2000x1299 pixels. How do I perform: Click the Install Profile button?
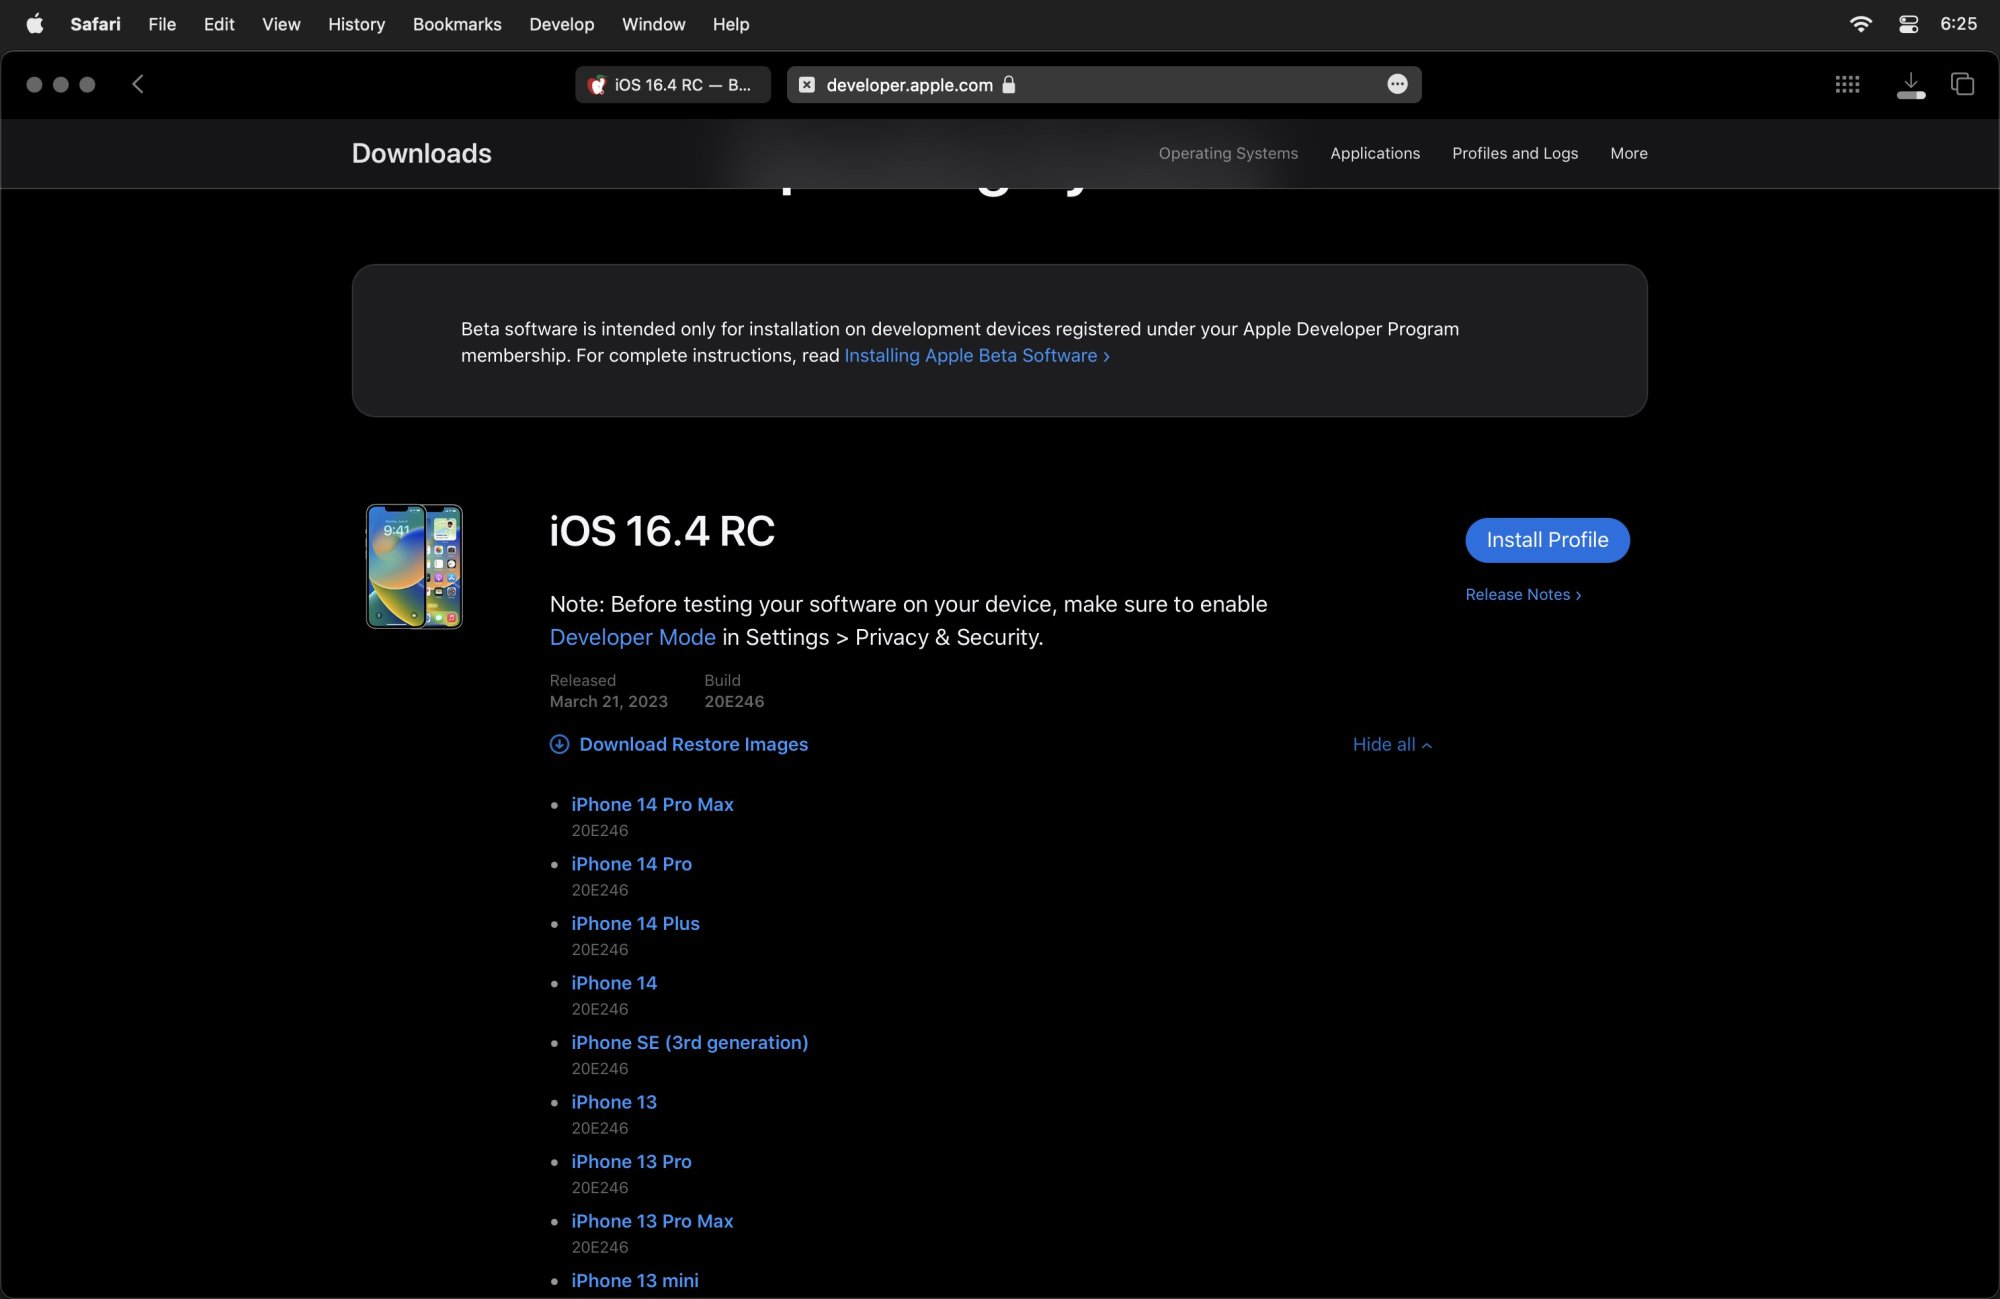click(1547, 540)
